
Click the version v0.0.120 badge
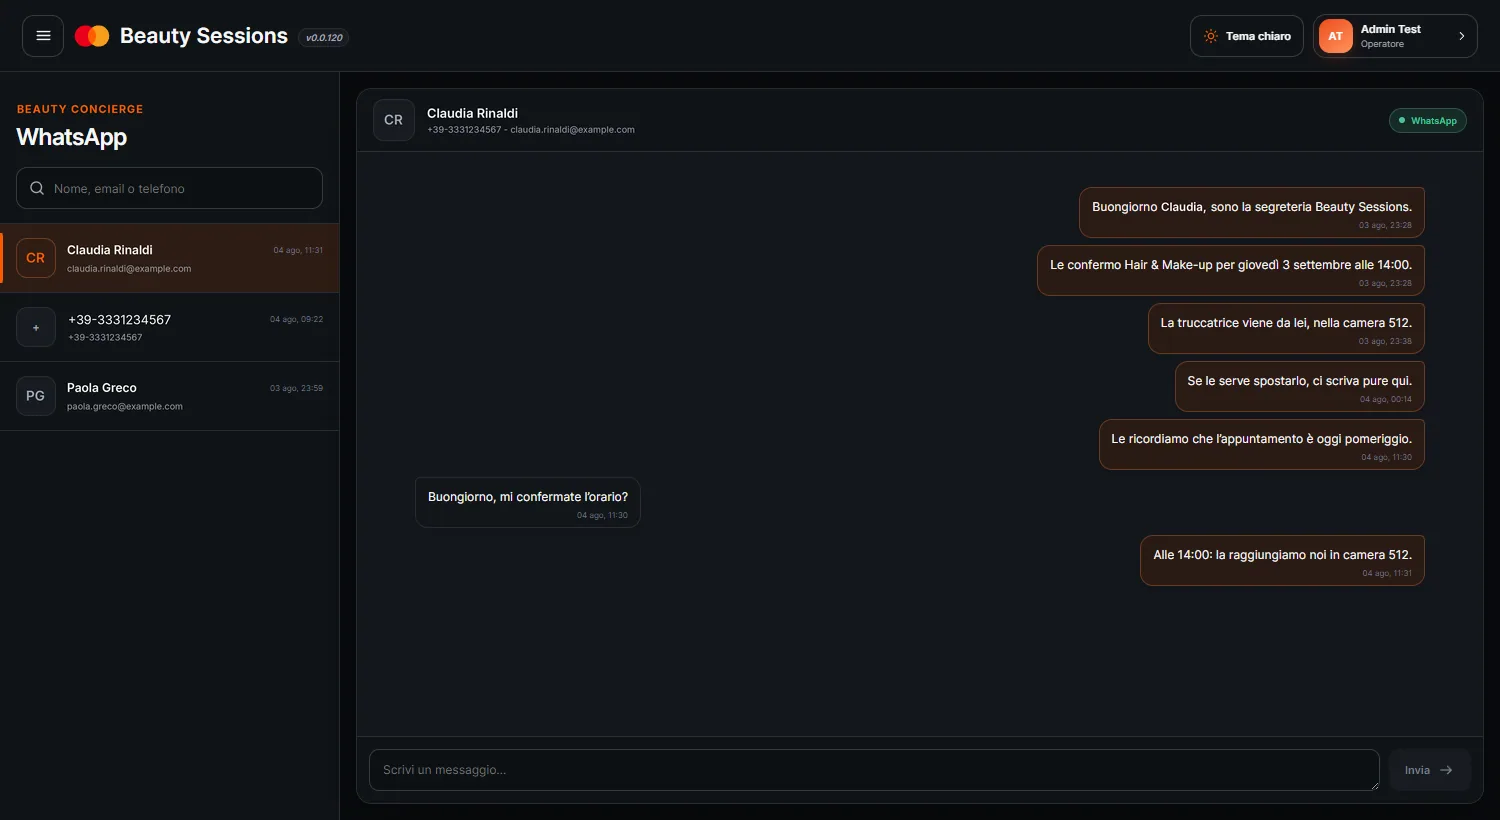324,38
